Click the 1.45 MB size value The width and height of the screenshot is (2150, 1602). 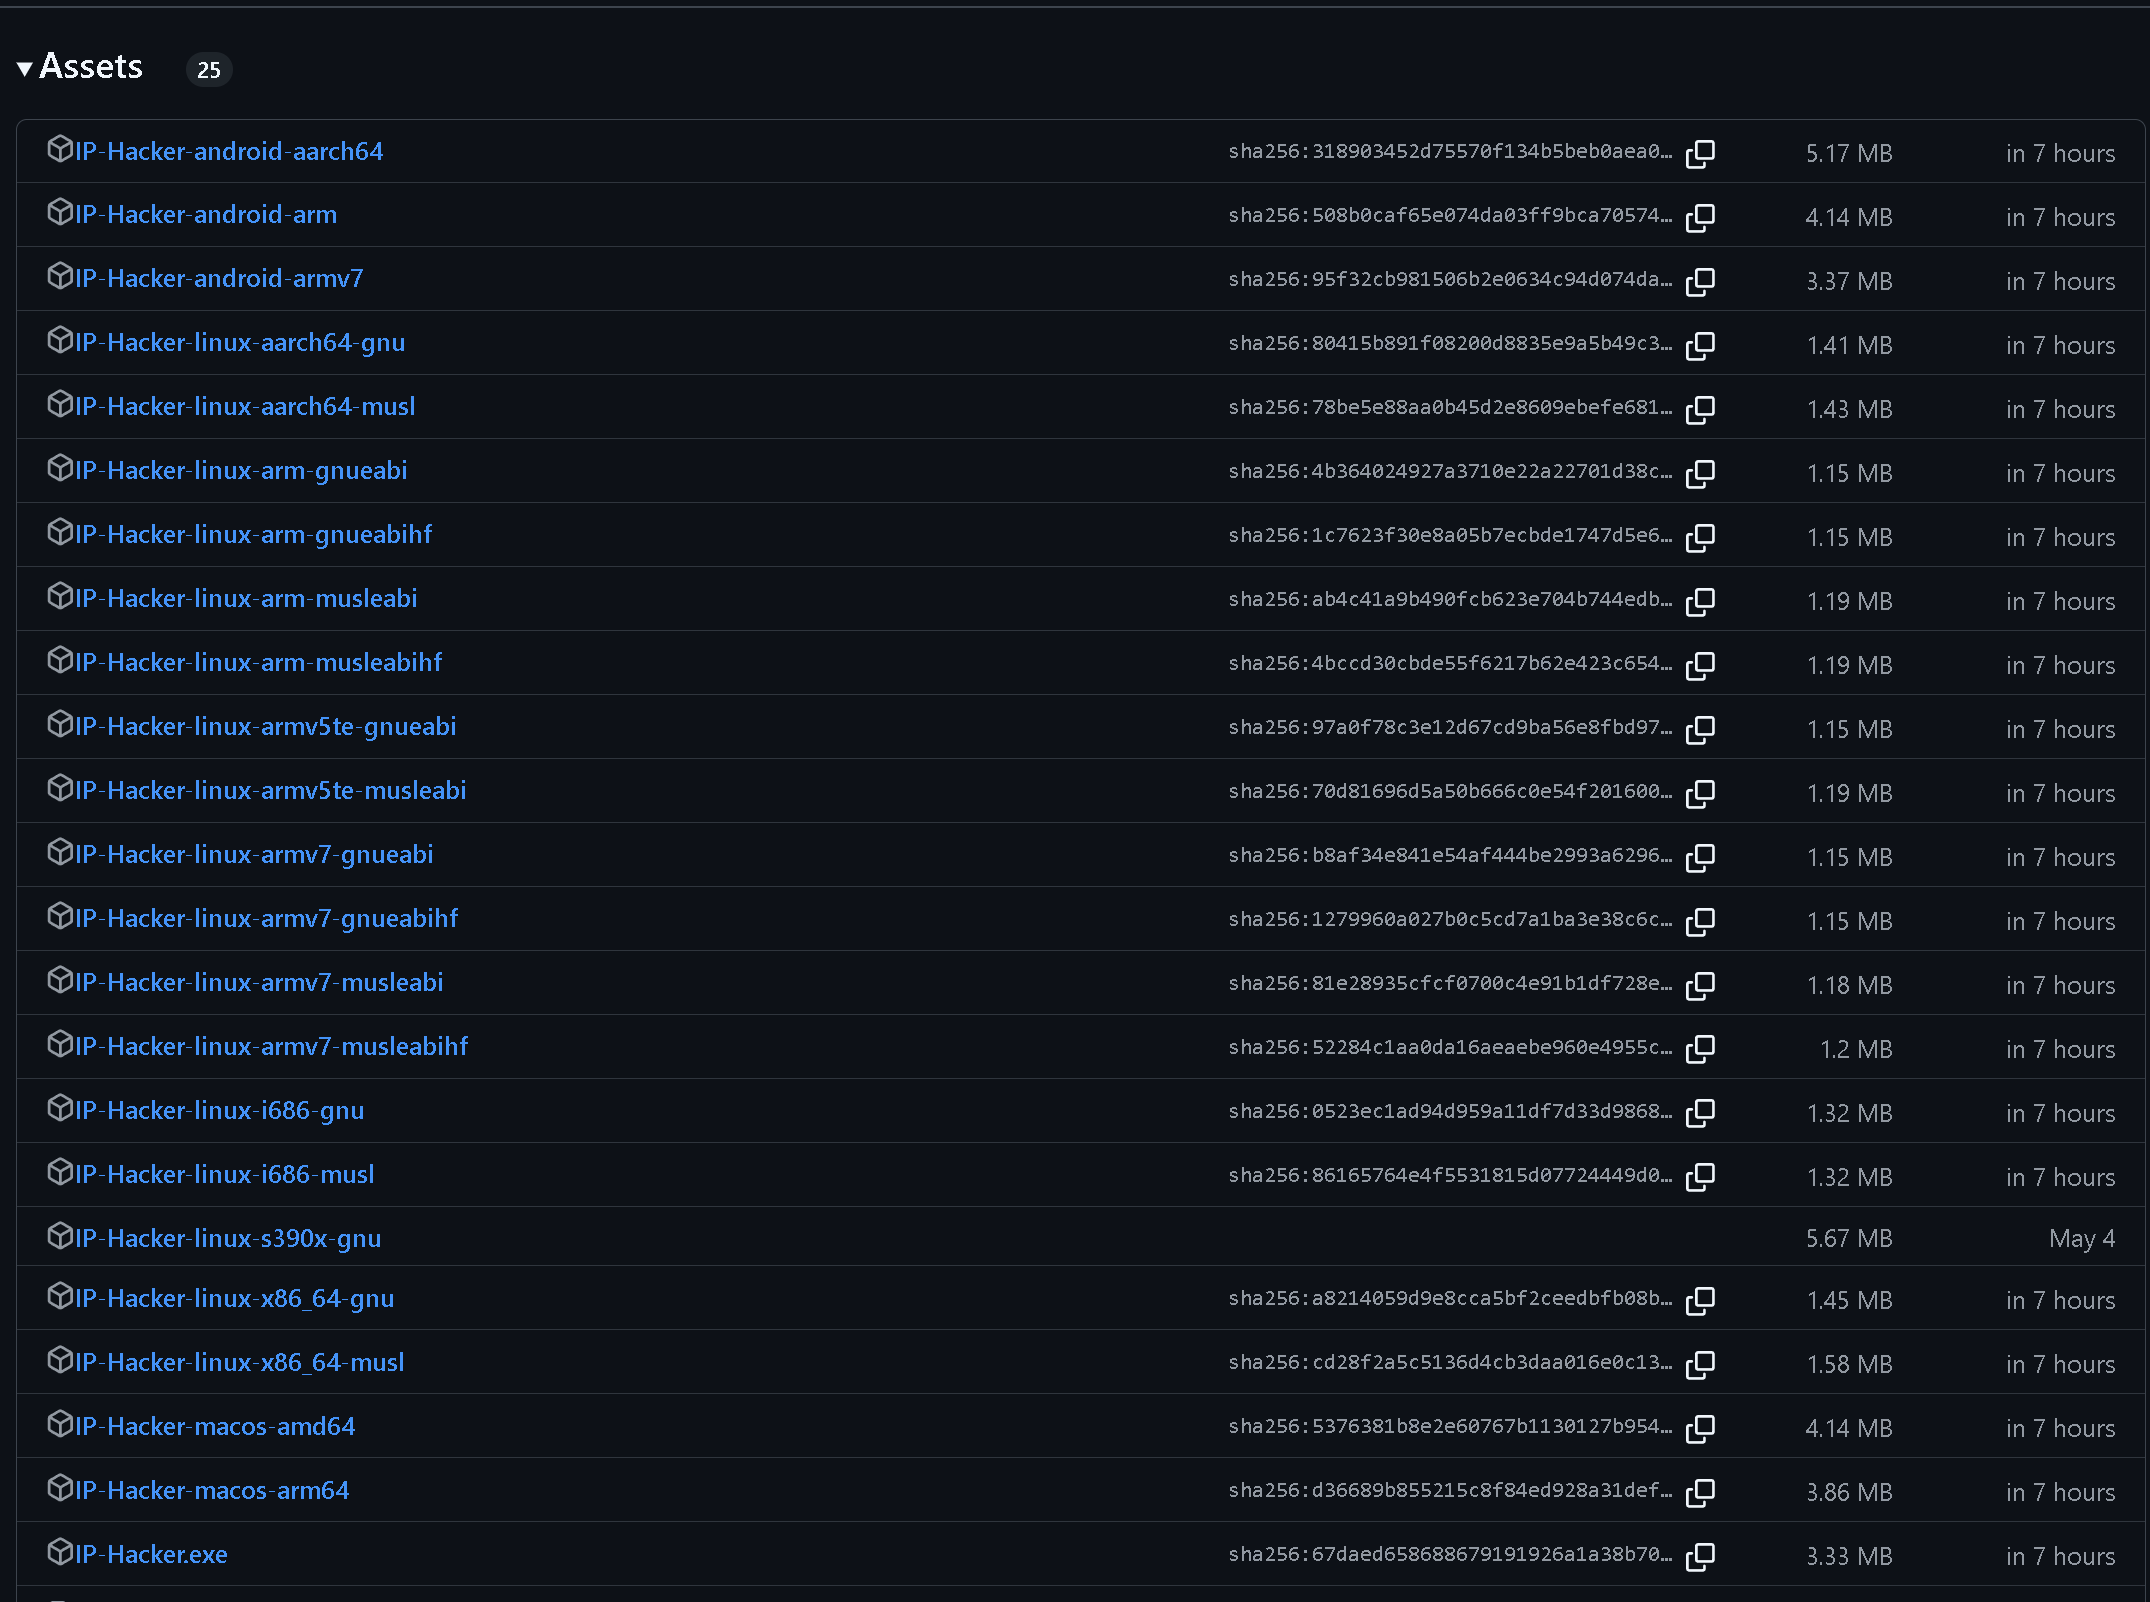pos(1849,1301)
